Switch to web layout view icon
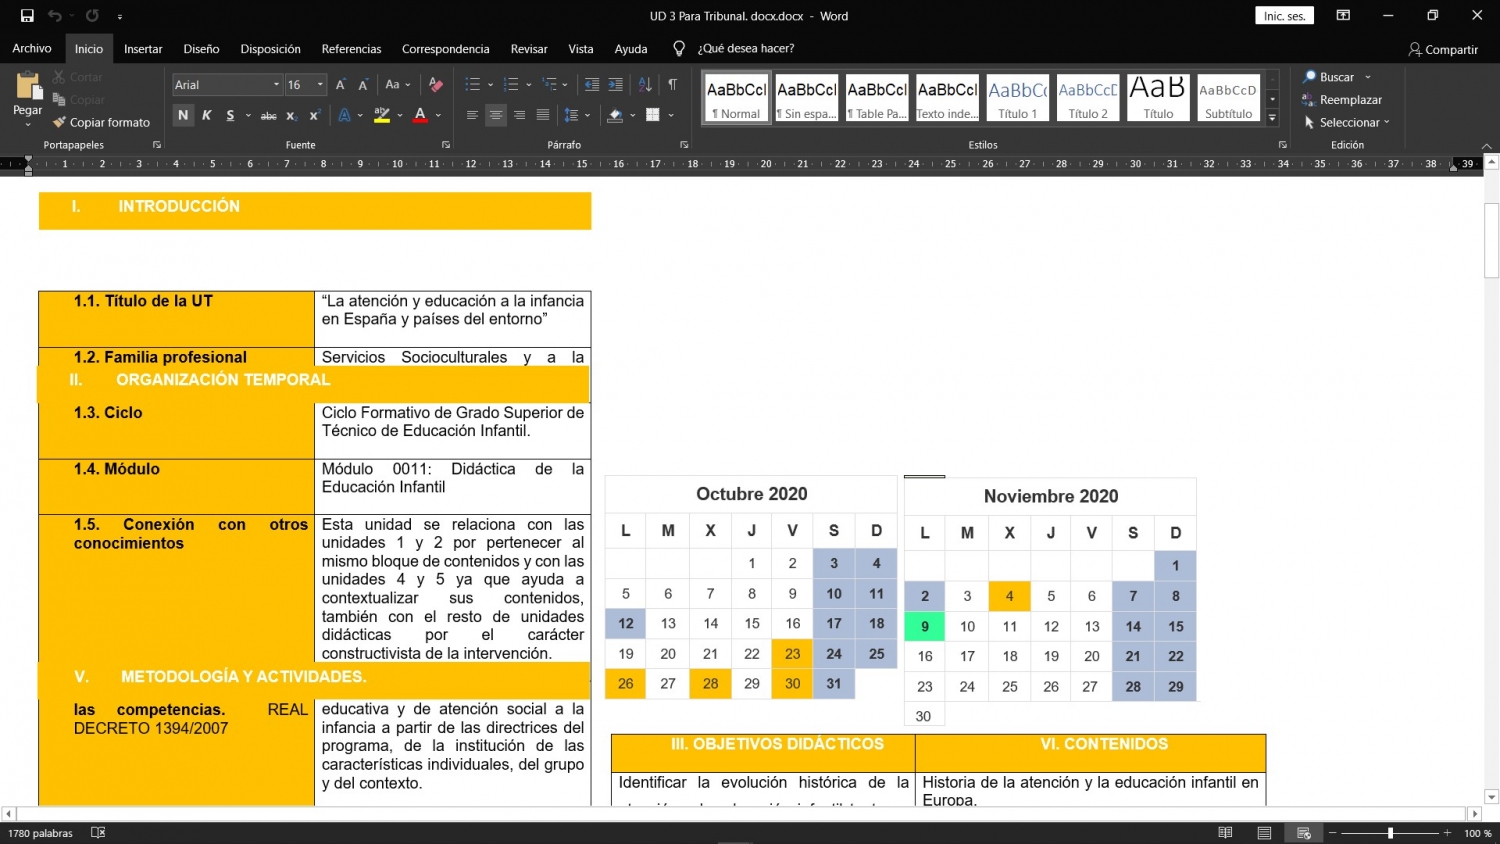Image resolution: width=1500 pixels, height=844 pixels. (x=1303, y=833)
